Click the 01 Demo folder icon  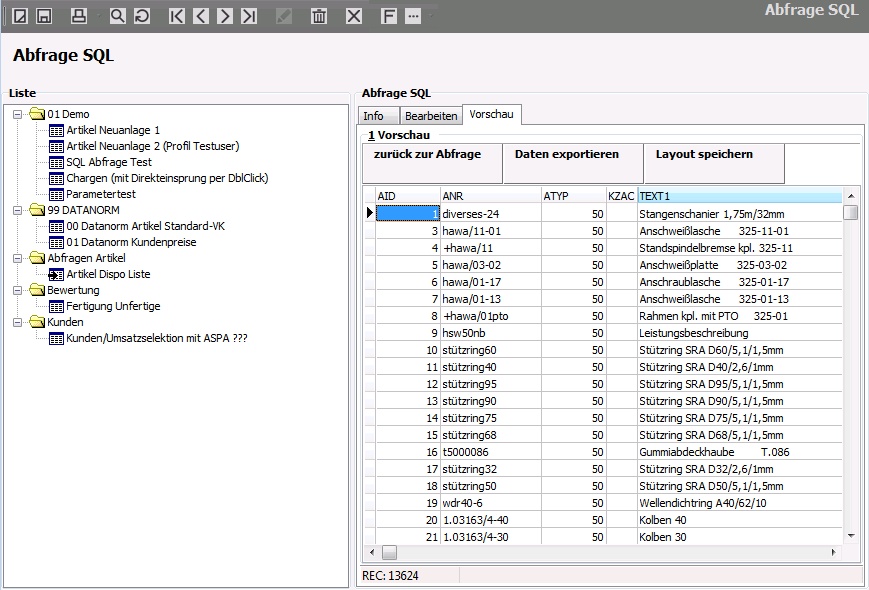(37, 114)
